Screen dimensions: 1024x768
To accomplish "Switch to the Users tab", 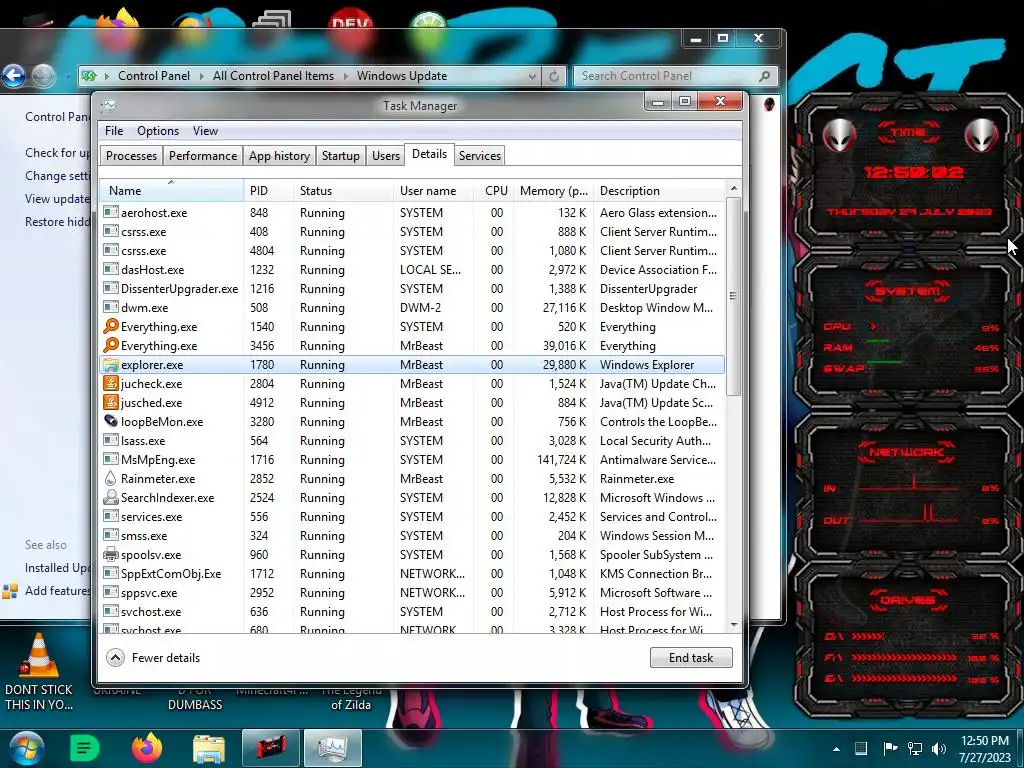I will tap(385, 155).
